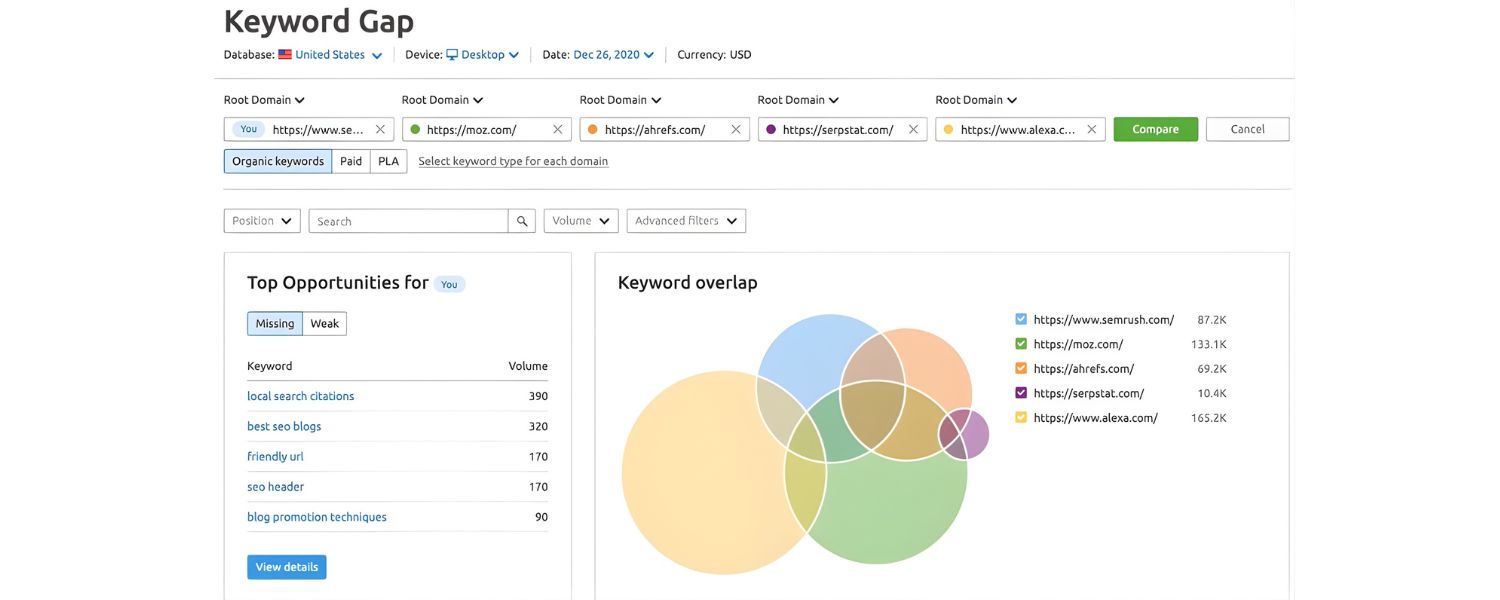
Task: Uncheck moz.com in the Keyword overlap legend
Action: click(x=1021, y=343)
